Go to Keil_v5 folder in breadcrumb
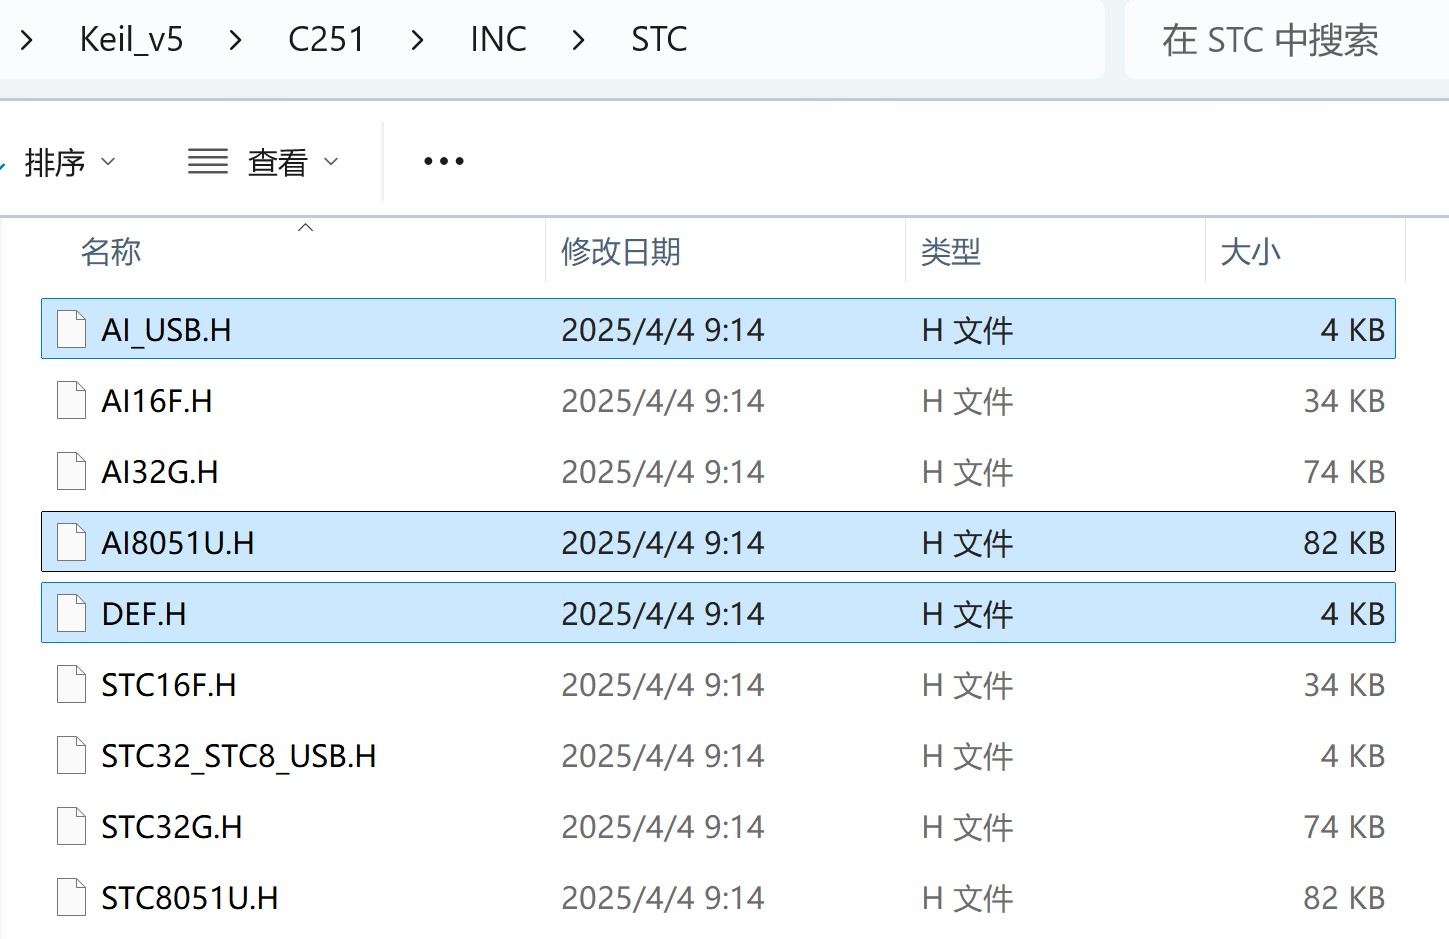1449x939 pixels. click(x=131, y=40)
